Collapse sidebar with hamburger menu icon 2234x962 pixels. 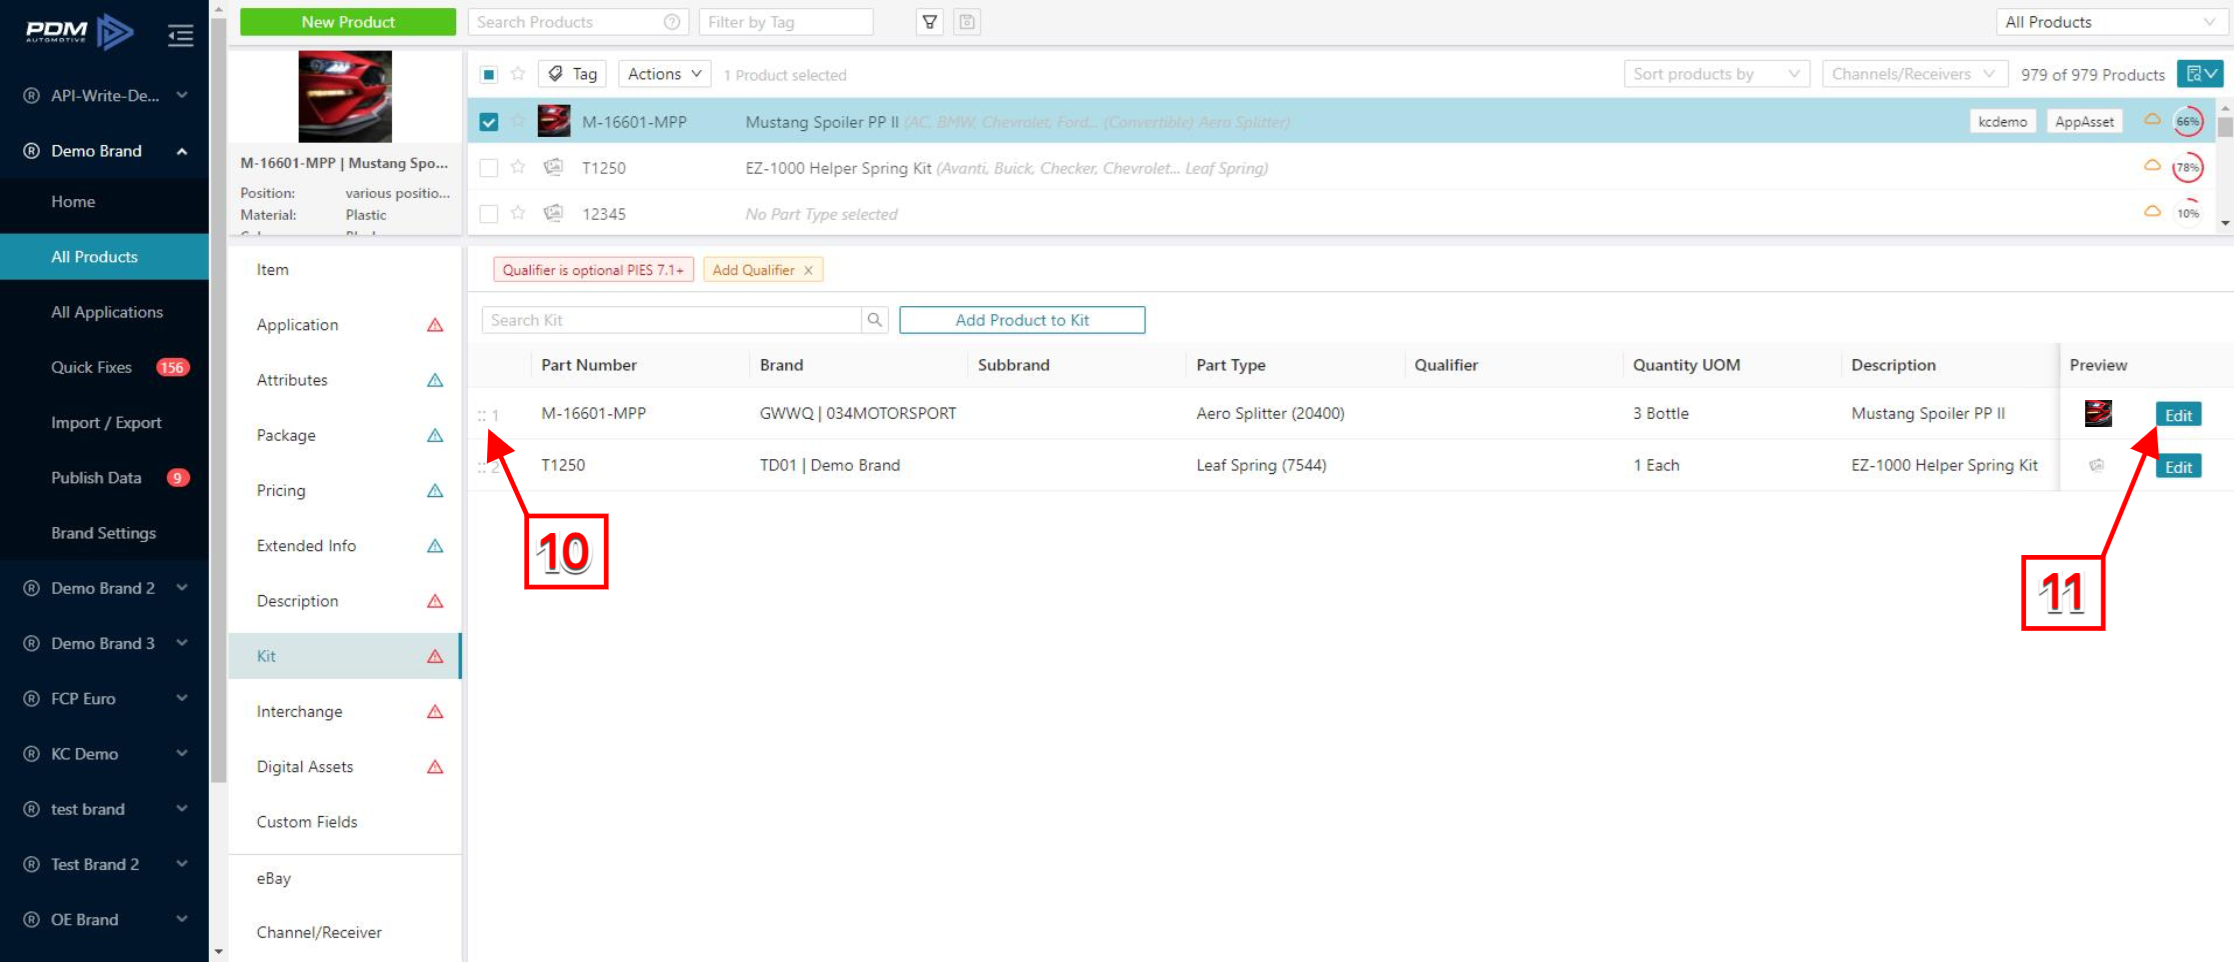[181, 36]
